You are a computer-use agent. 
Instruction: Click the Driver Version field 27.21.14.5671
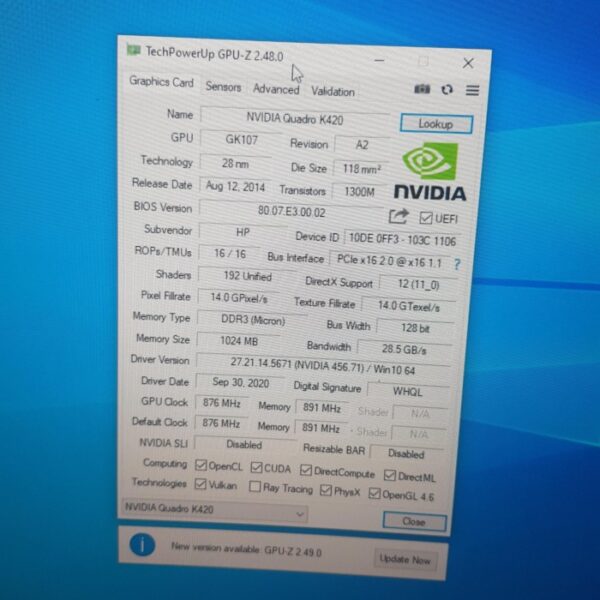(323, 366)
